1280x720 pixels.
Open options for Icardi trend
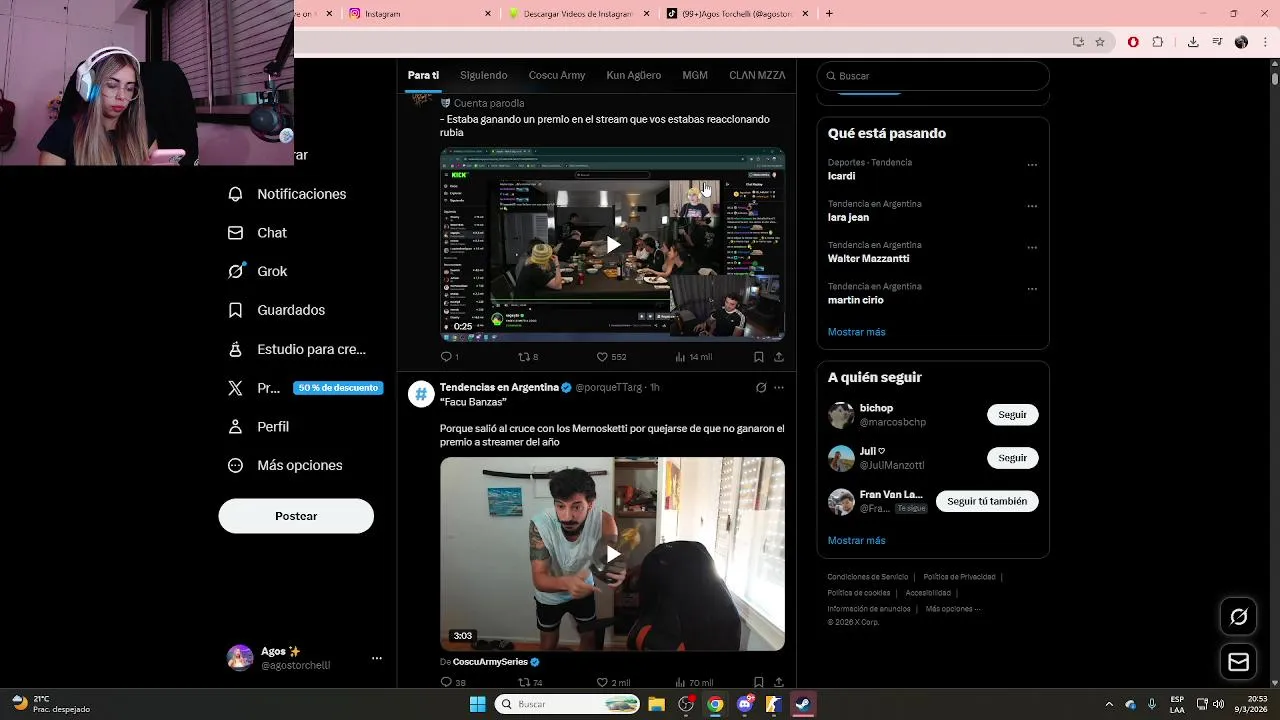(1032, 165)
